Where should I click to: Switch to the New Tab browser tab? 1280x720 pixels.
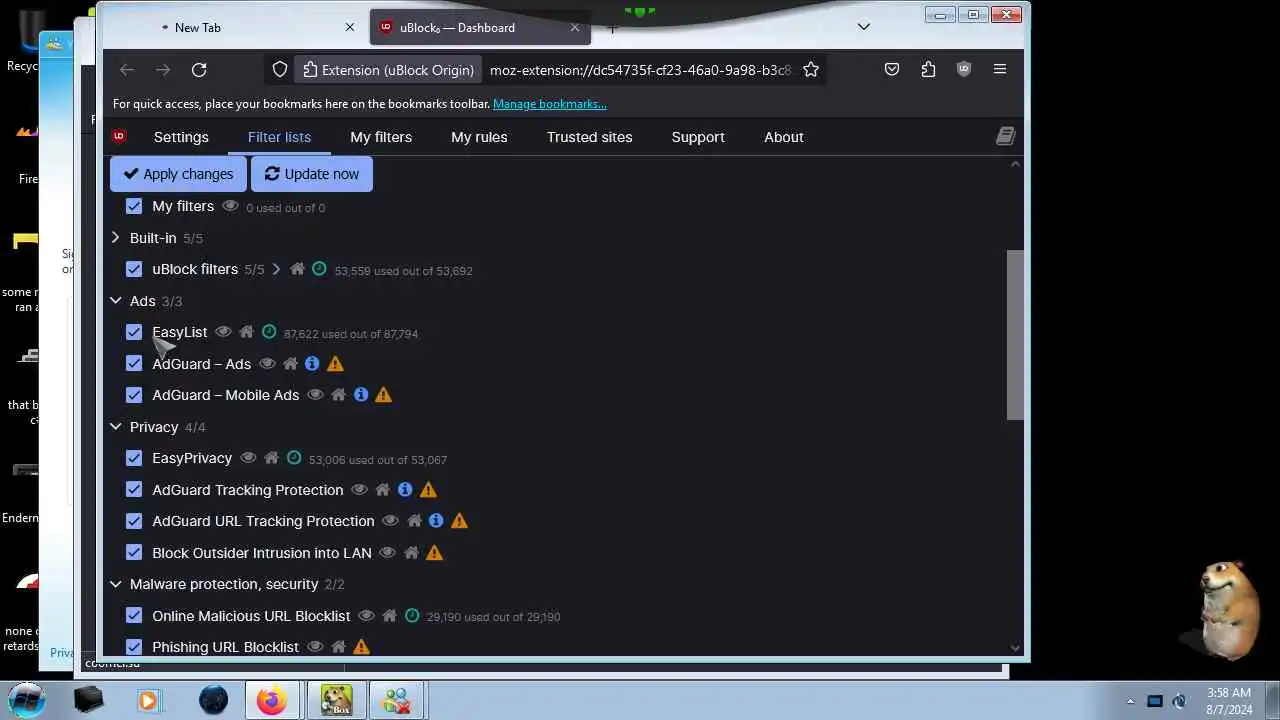(250, 27)
